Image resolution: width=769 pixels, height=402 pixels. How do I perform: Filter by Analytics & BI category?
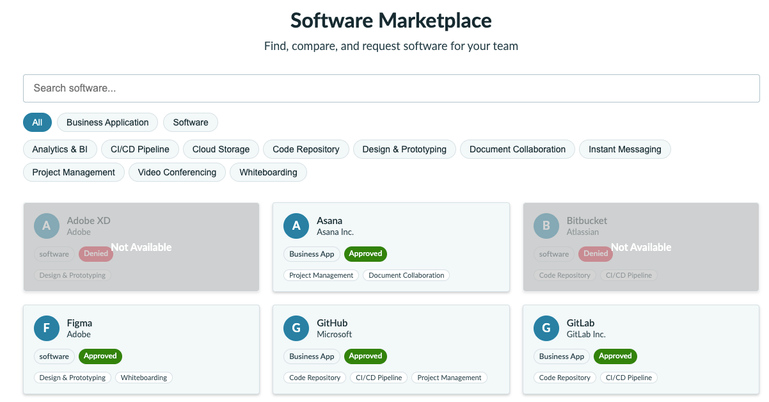tap(60, 150)
